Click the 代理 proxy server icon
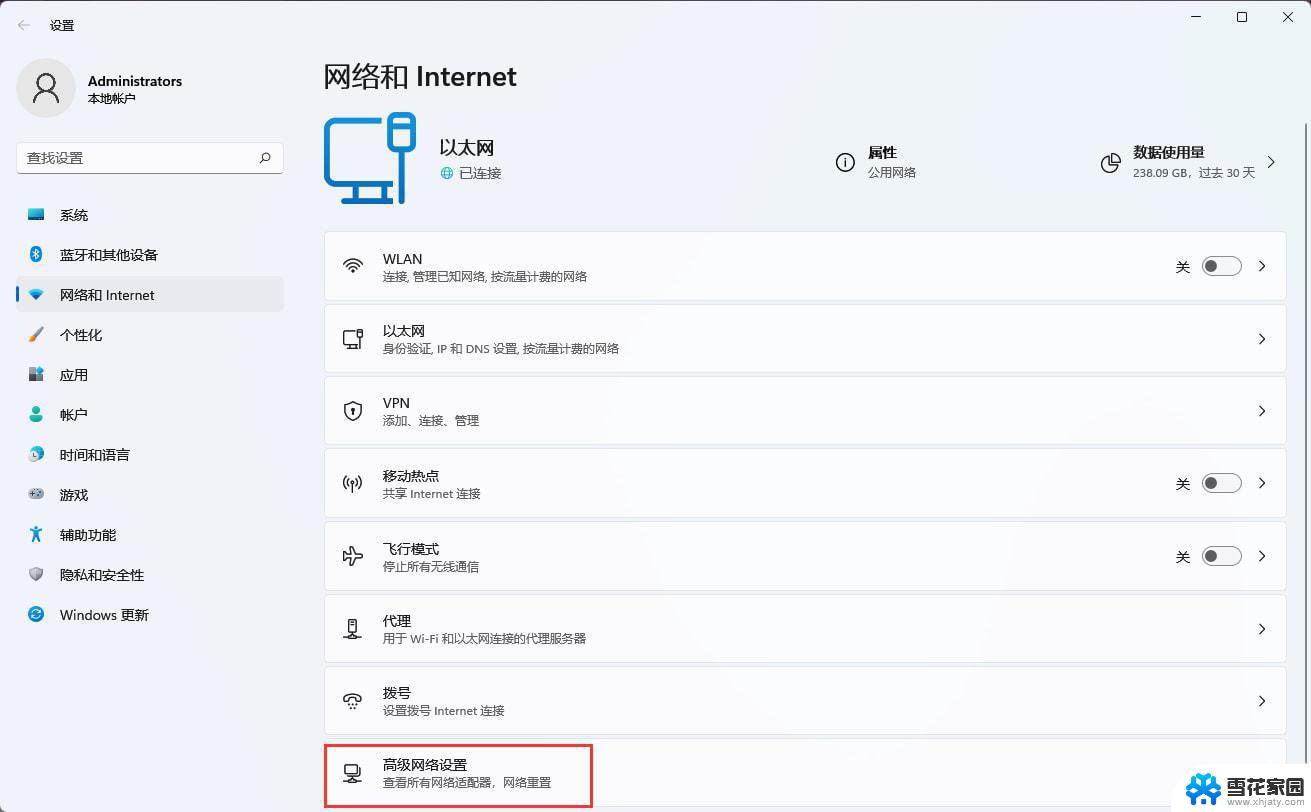Screen dimensions: 1311x812 coord(353,629)
